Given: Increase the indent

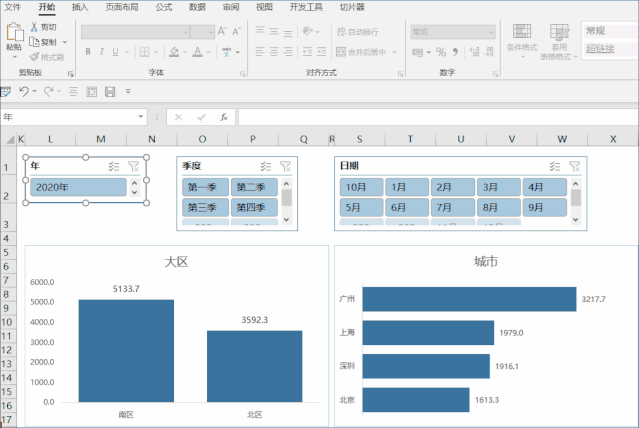Looking at the screenshot, I should pyautogui.click(x=322, y=52).
